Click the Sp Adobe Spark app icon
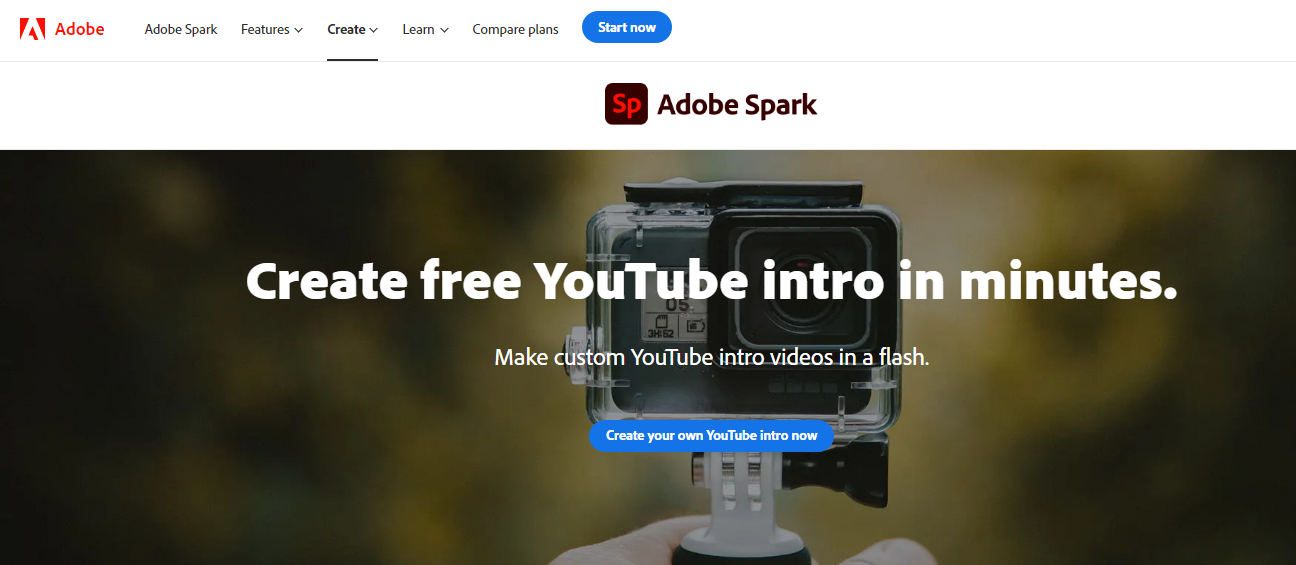This screenshot has width=1296, height=565. tap(626, 104)
